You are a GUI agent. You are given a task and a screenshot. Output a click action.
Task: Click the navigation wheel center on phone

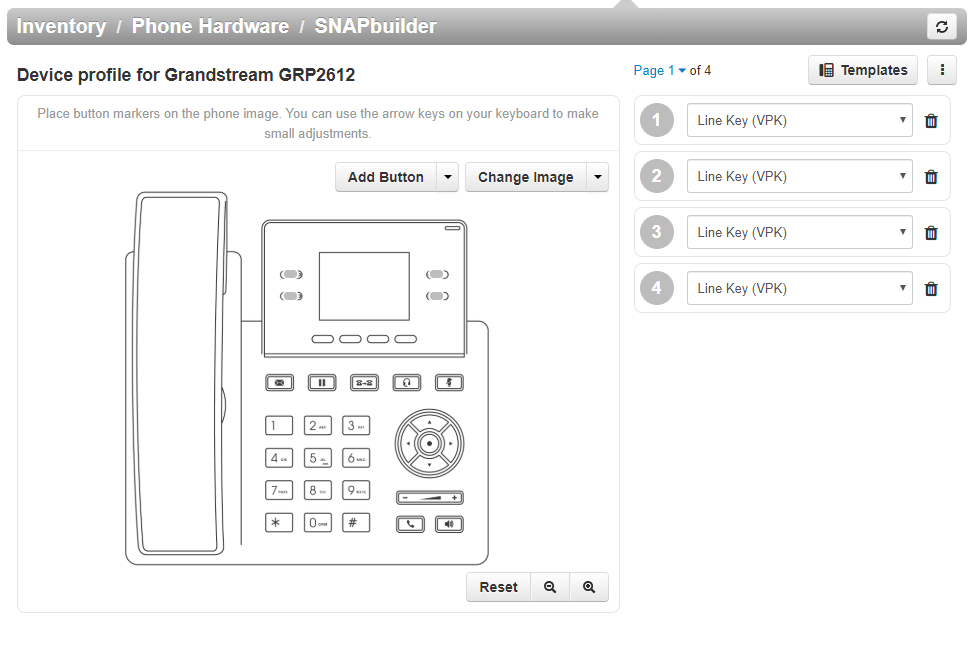[x=429, y=444]
